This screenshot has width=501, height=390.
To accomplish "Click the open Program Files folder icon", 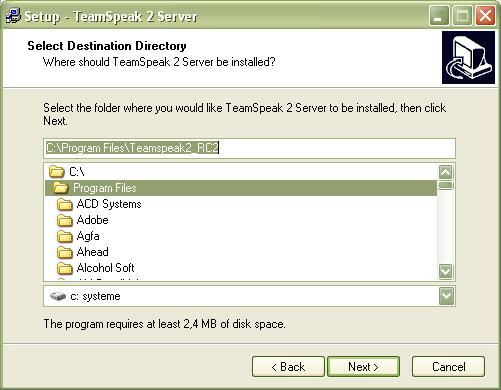I will (60, 188).
